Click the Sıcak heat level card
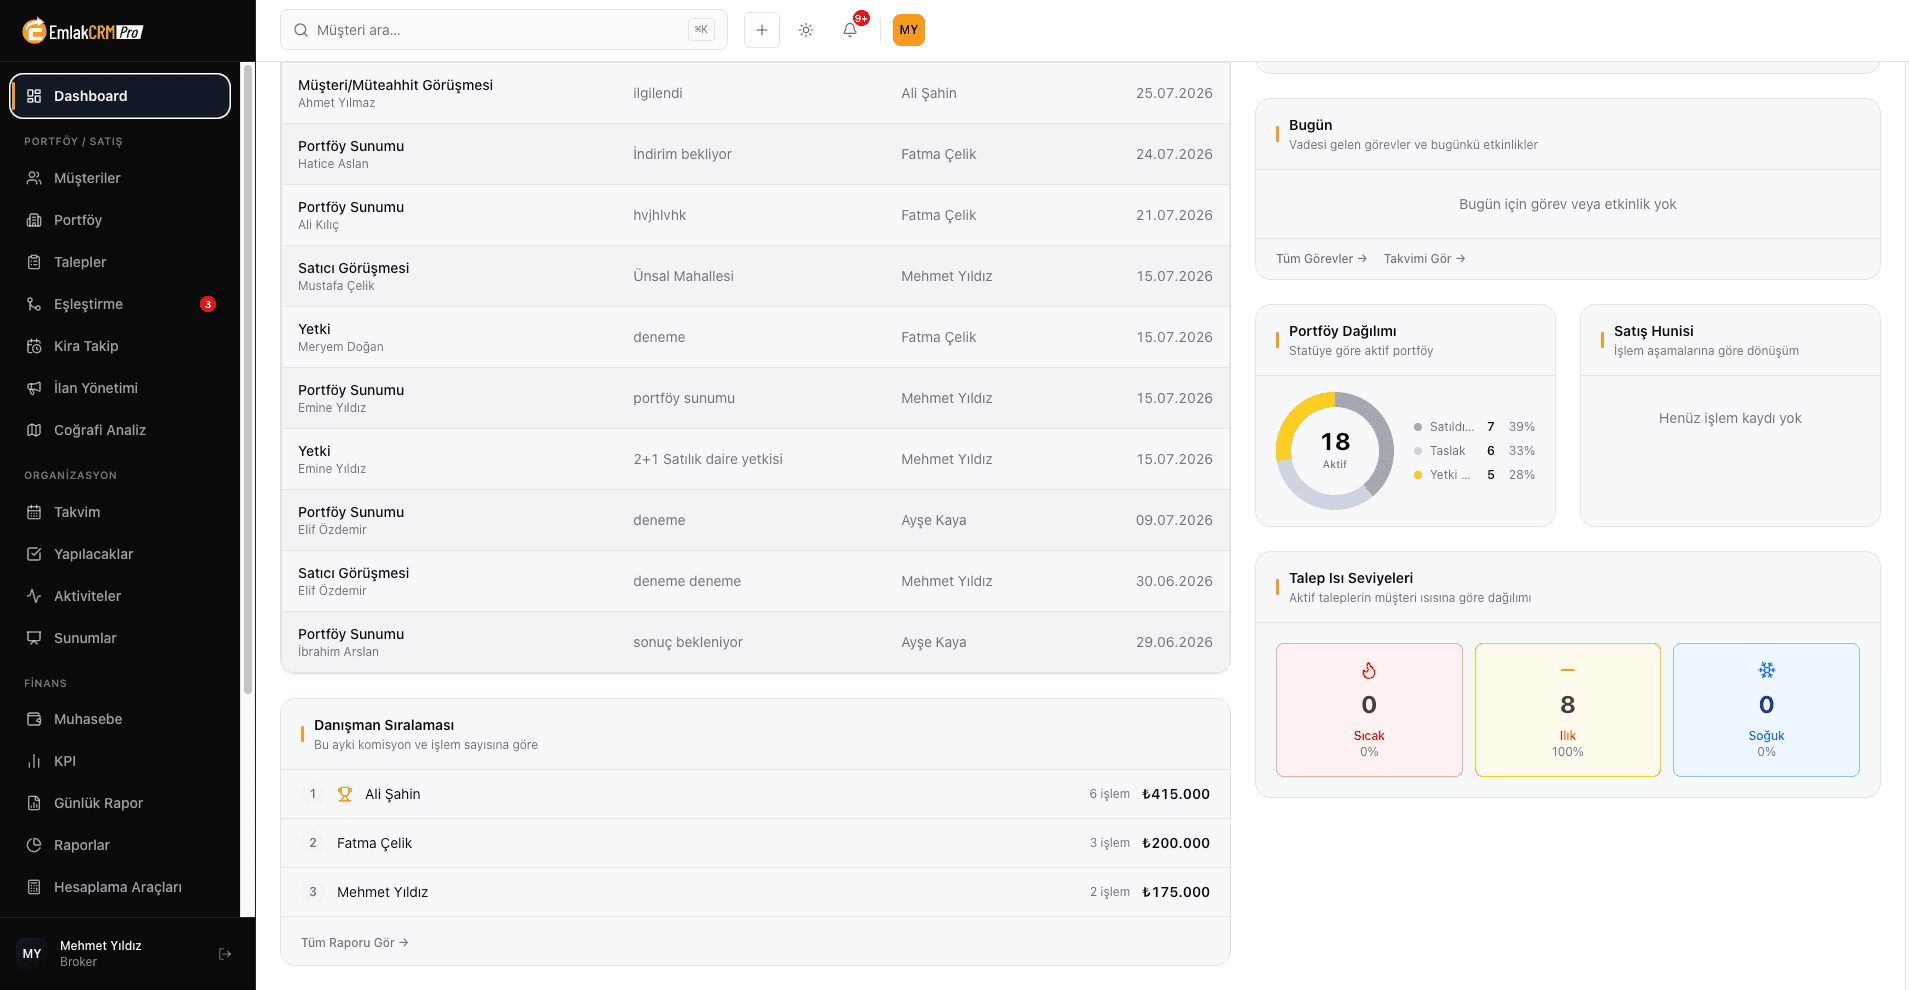Image resolution: width=1909 pixels, height=990 pixels. coord(1369,710)
